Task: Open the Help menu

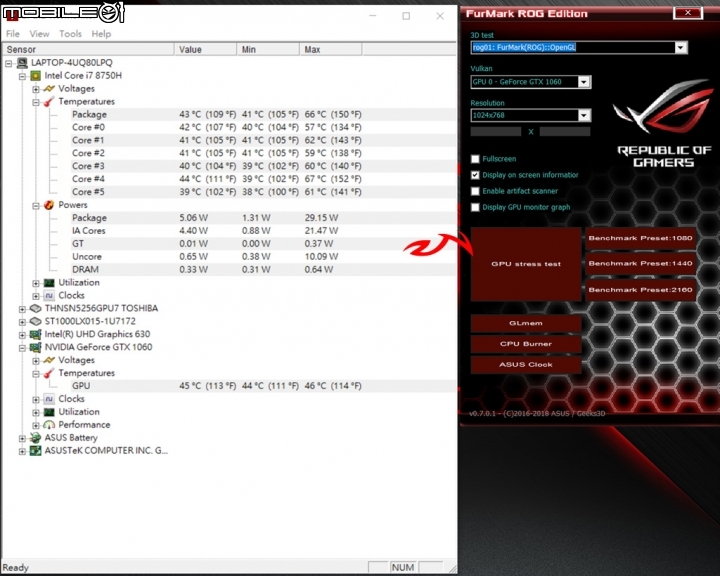Action: [x=101, y=34]
